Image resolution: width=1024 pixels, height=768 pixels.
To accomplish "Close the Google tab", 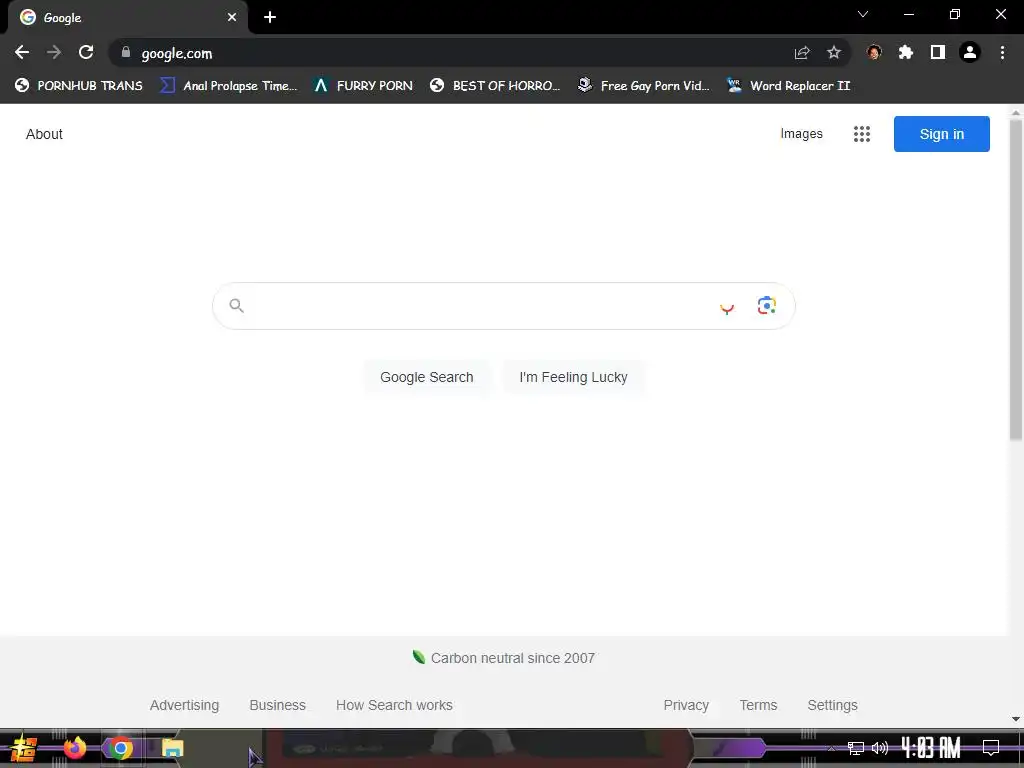I will coord(232,18).
